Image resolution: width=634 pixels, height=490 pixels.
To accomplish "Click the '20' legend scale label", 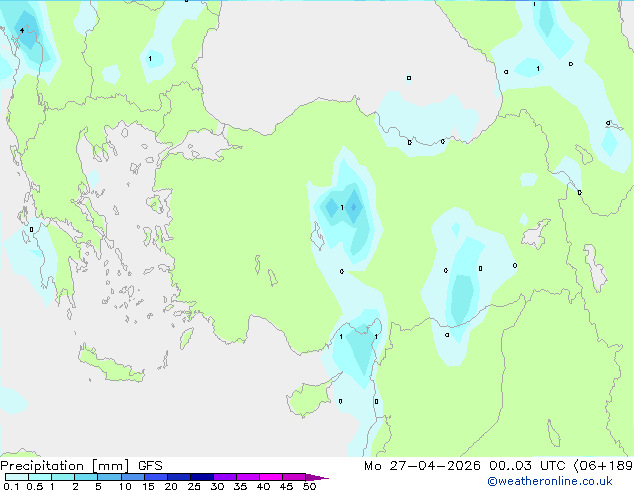I will pyautogui.click(x=171, y=486).
